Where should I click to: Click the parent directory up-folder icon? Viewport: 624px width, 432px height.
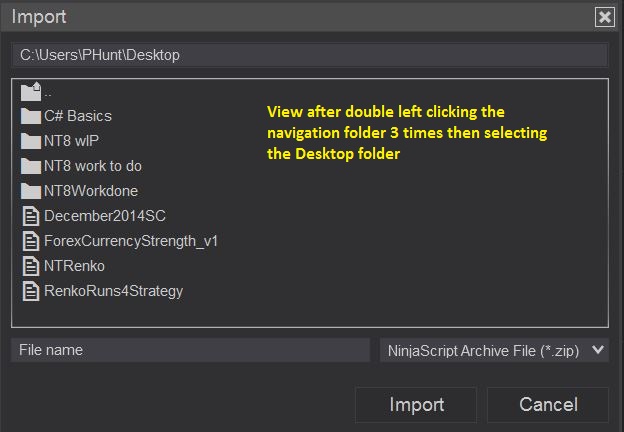30,92
